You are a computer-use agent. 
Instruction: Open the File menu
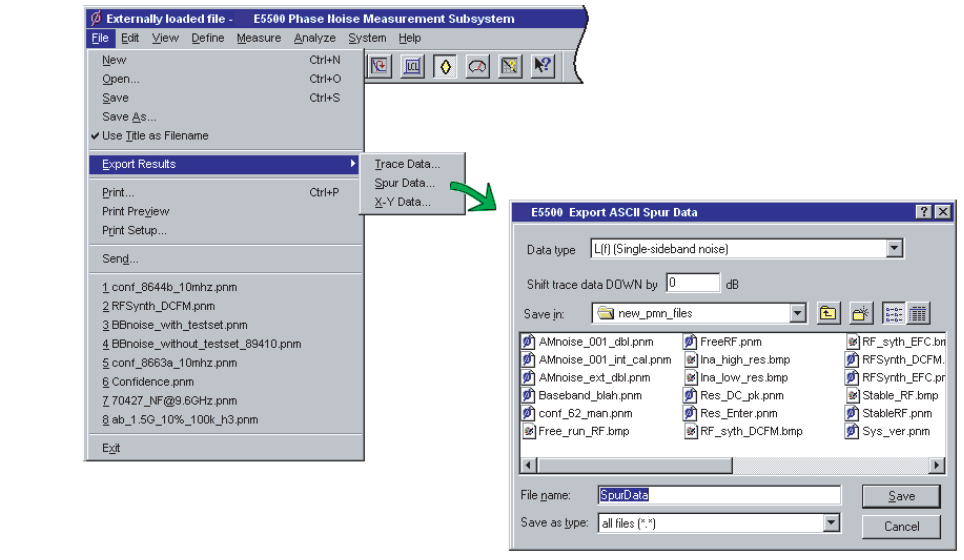click(100, 38)
